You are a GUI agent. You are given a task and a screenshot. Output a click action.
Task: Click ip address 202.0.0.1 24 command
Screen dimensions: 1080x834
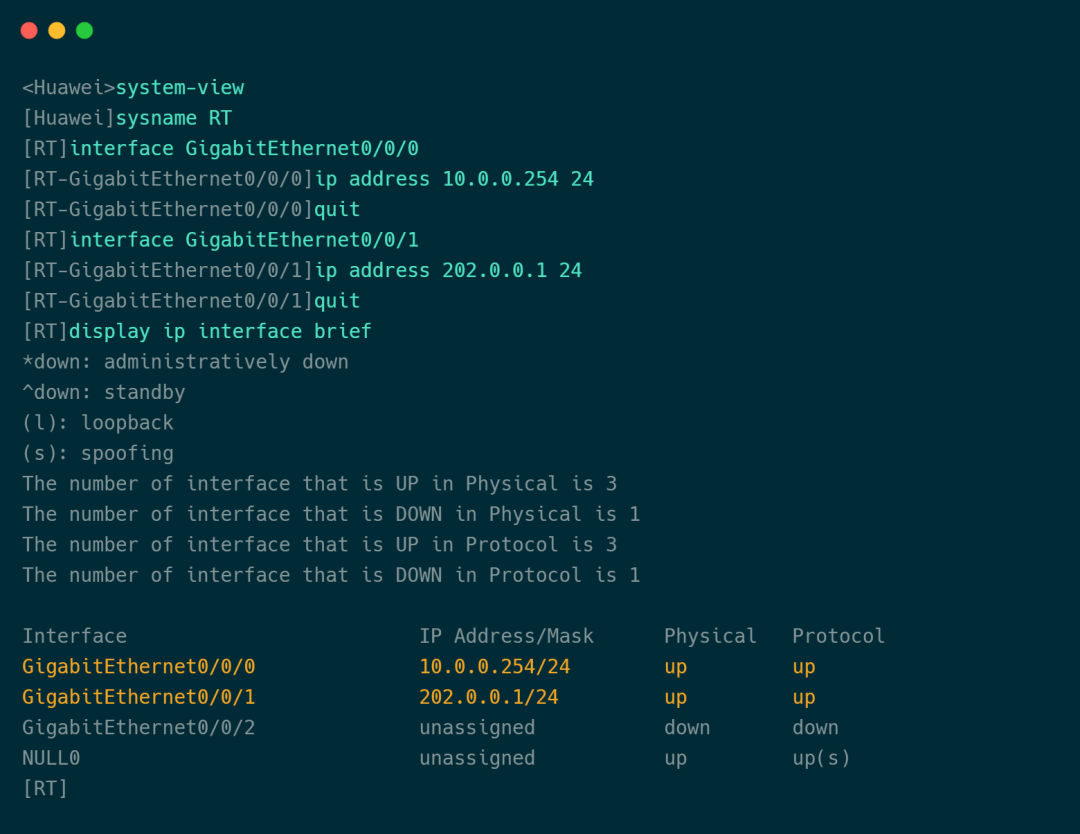click(x=448, y=270)
